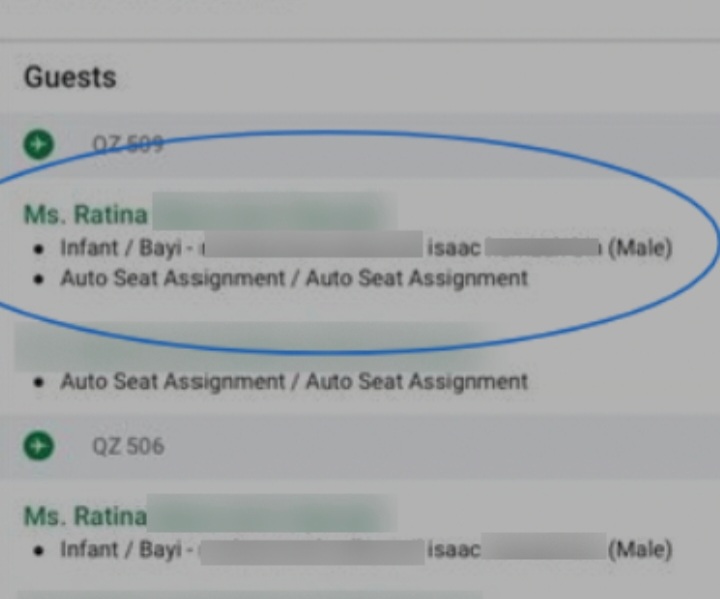The width and height of the screenshot is (720, 599).
Task: Open Ms. Ratina guest name under QZ 509
Action: pyautogui.click(x=85, y=214)
